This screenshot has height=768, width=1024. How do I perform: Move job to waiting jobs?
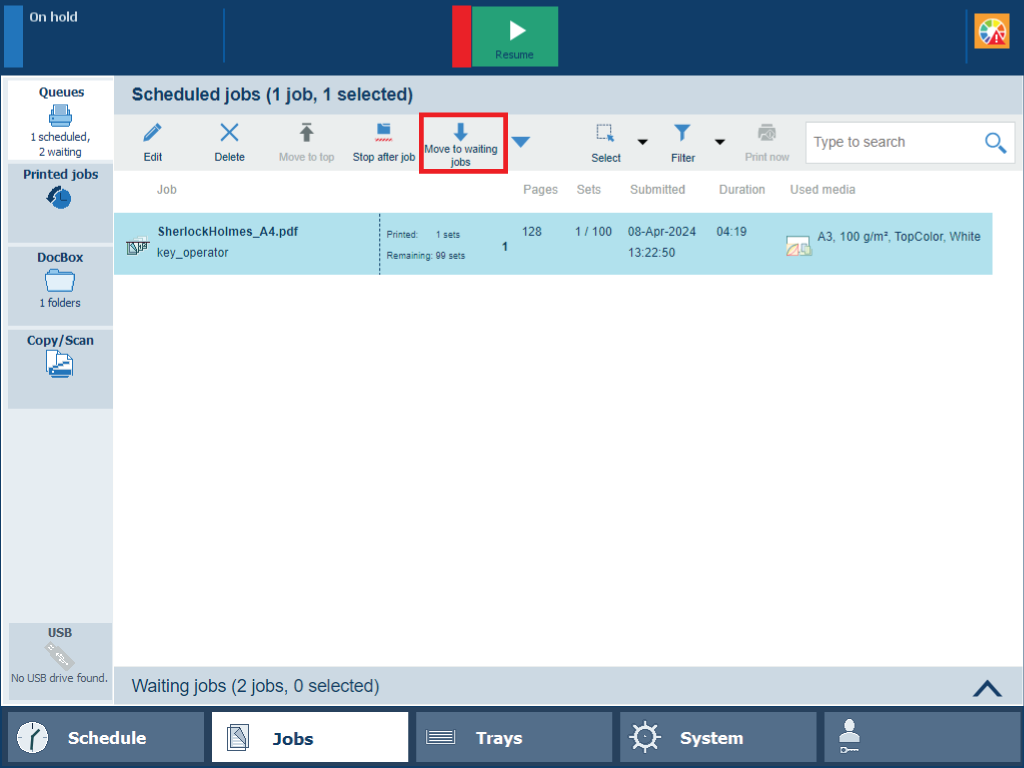[461, 142]
